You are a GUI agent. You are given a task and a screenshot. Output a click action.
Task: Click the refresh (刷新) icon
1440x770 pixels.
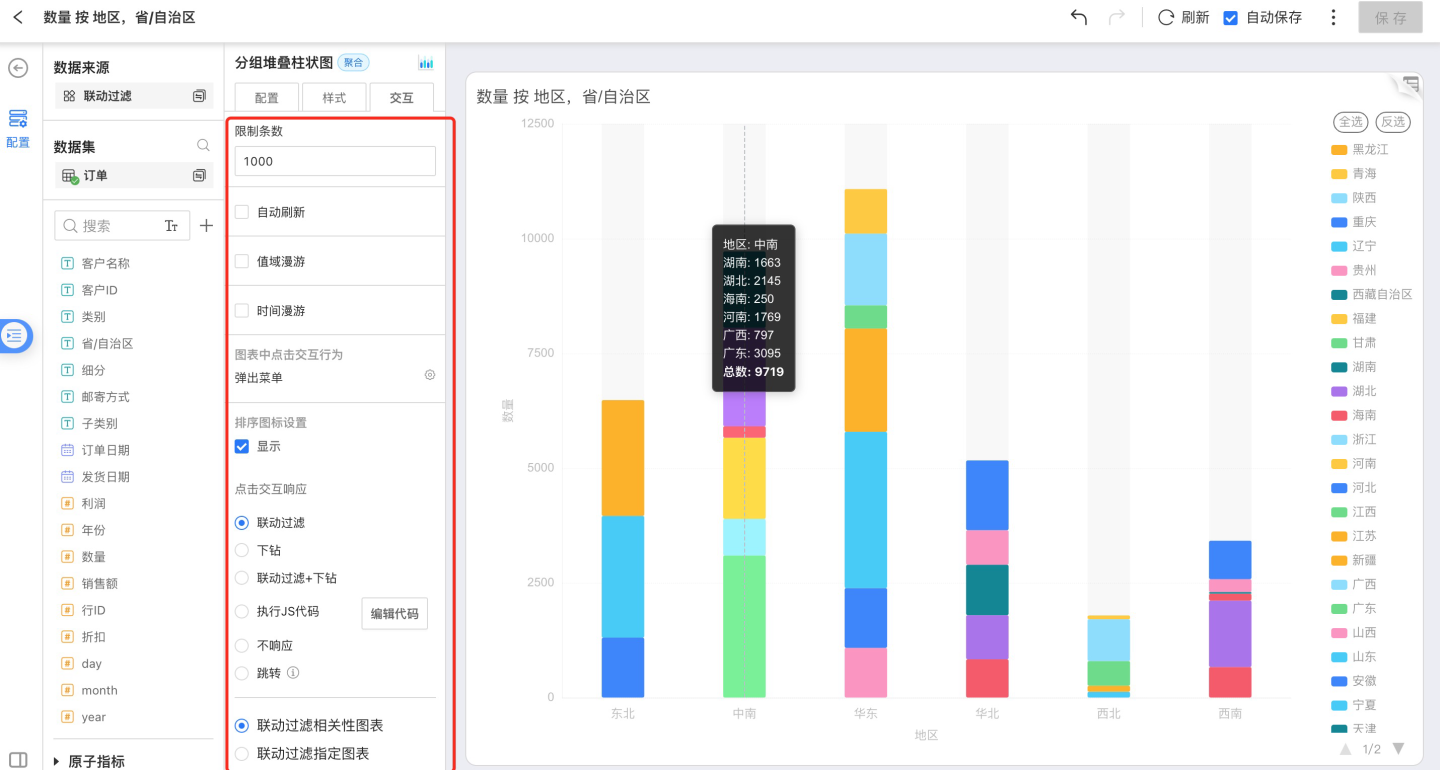(x=1166, y=17)
